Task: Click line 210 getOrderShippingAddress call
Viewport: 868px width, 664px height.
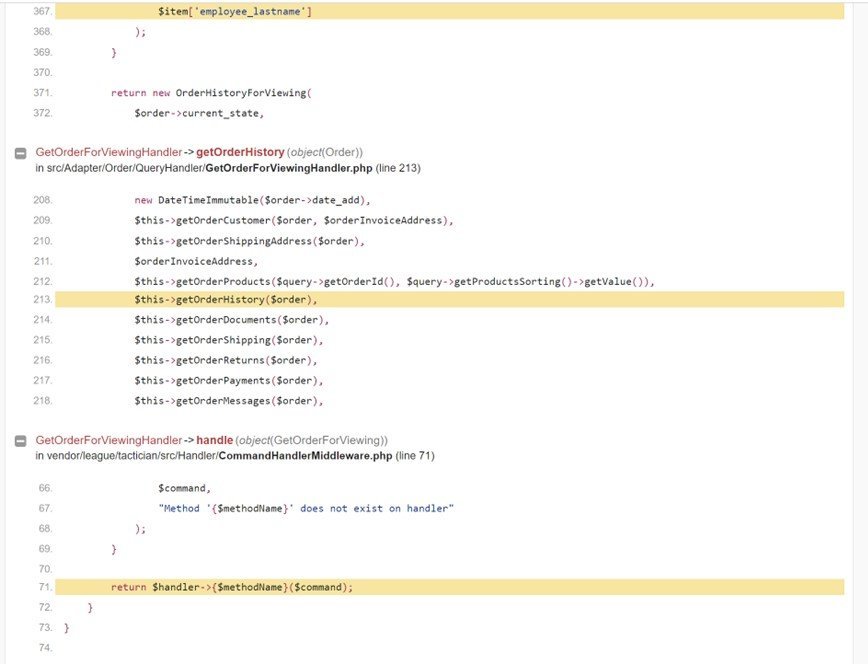Action: tap(250, 241)
